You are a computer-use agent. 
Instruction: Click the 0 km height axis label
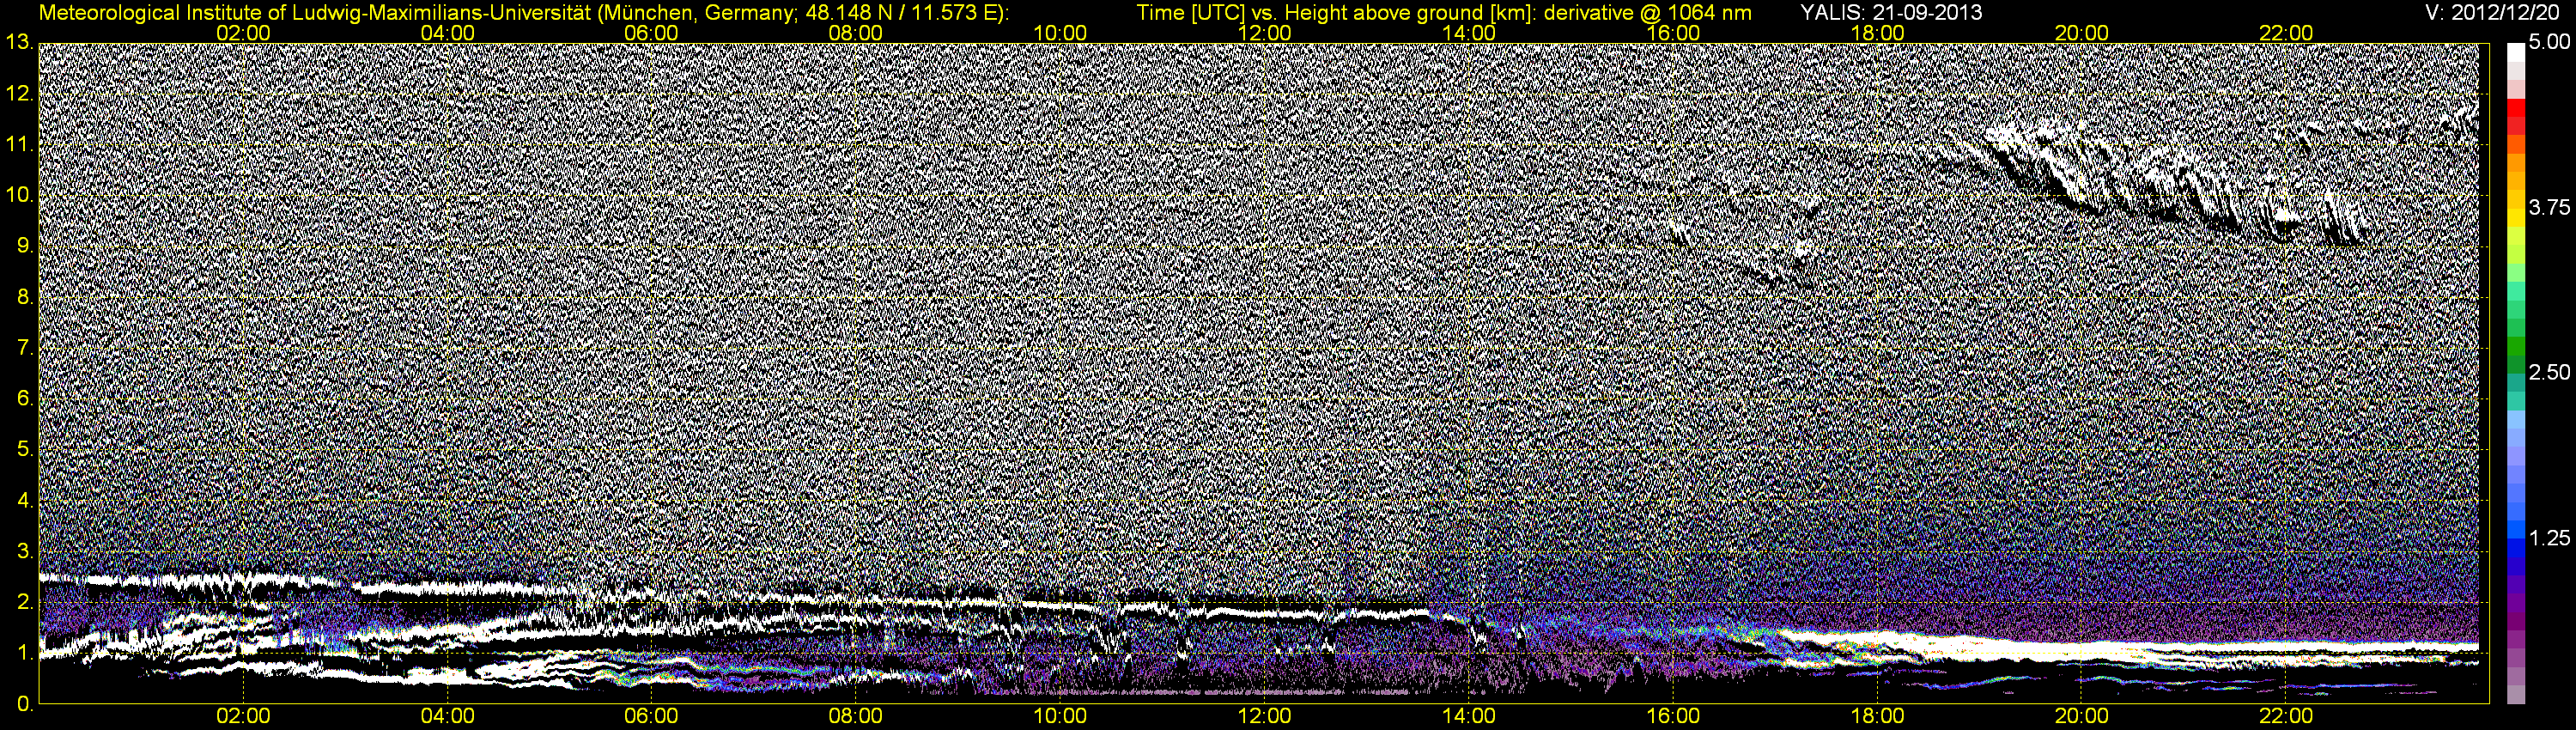(x=24, y=704)
